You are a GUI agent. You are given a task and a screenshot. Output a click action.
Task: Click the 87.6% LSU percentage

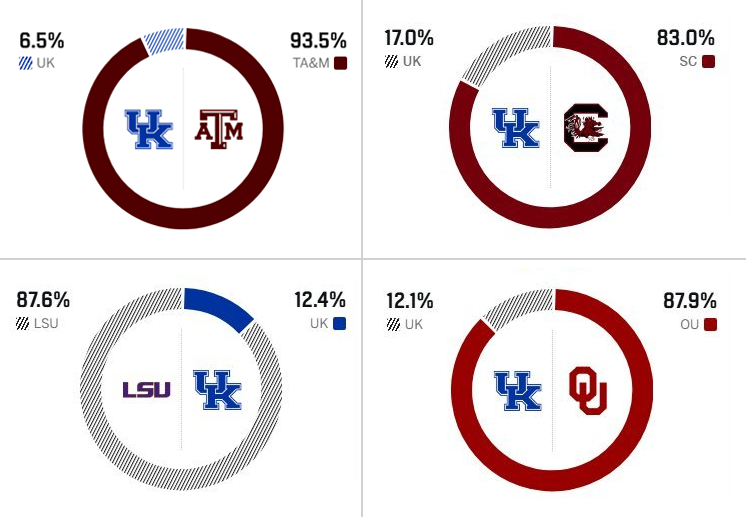tap(43, 300)
